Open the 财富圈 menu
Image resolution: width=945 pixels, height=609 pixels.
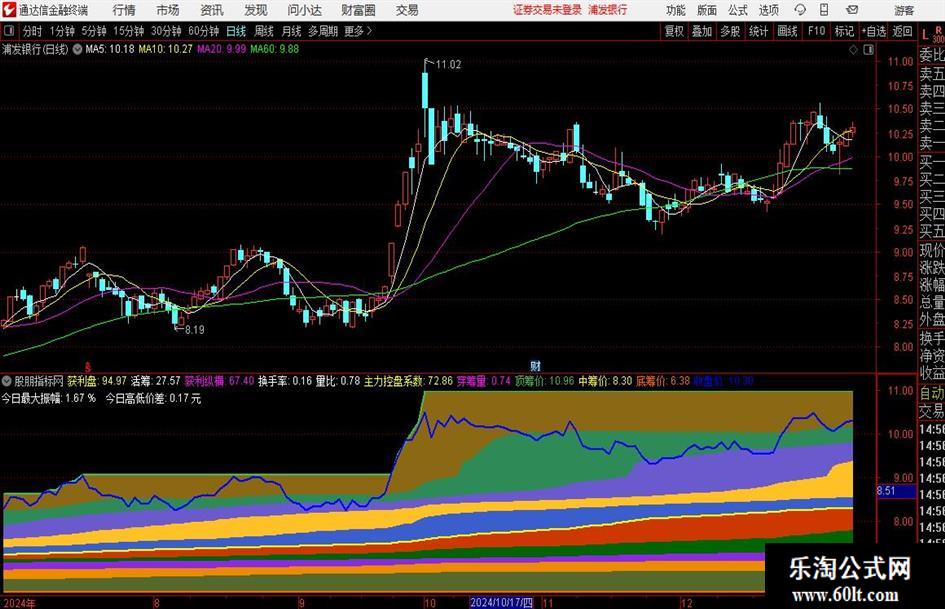click(x=358, y=10)
